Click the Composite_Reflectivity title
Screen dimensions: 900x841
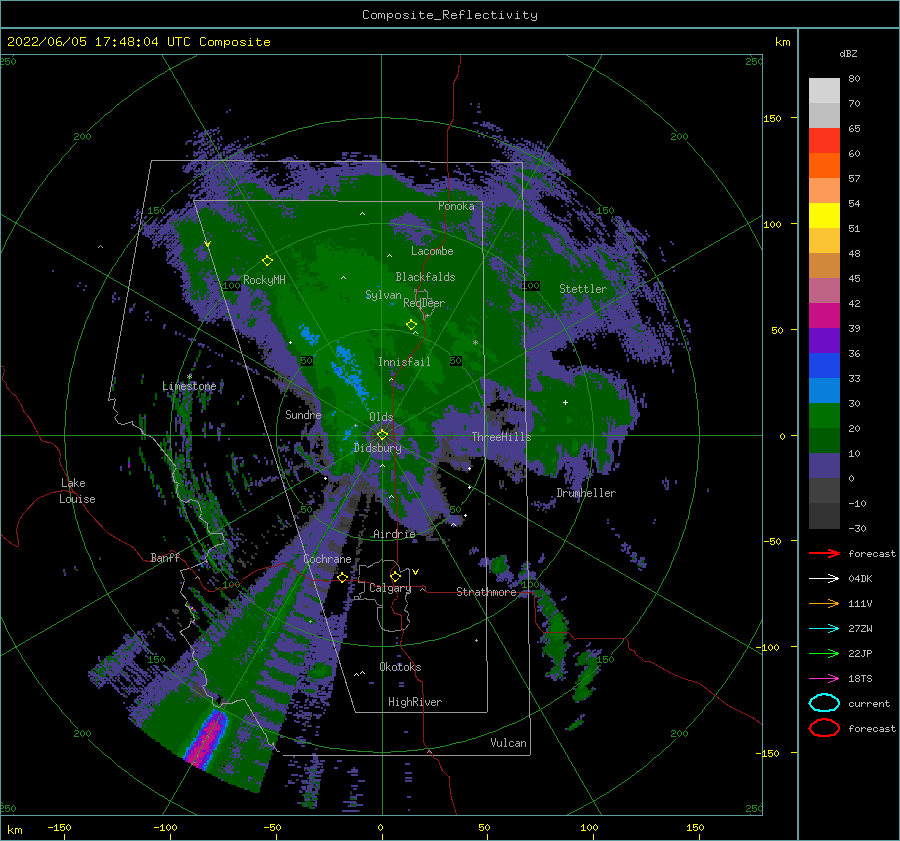point(449,15)
